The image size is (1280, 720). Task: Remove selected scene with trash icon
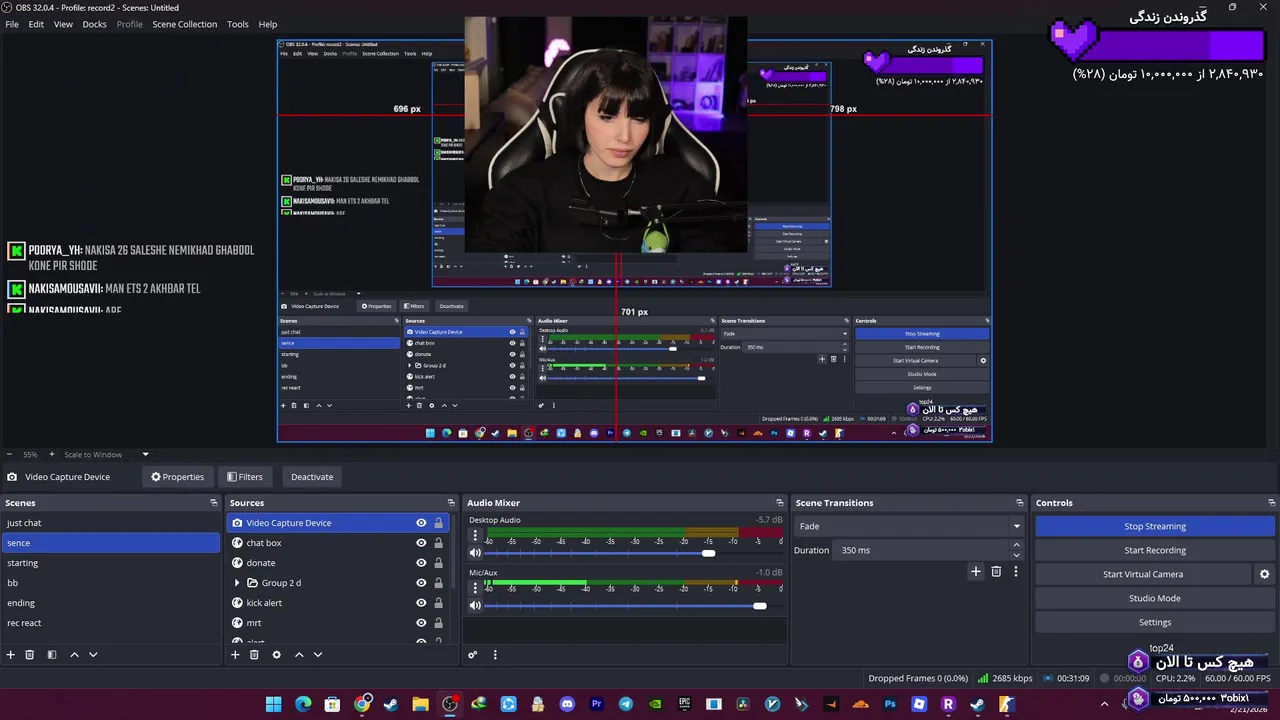(x=30, y=655)
